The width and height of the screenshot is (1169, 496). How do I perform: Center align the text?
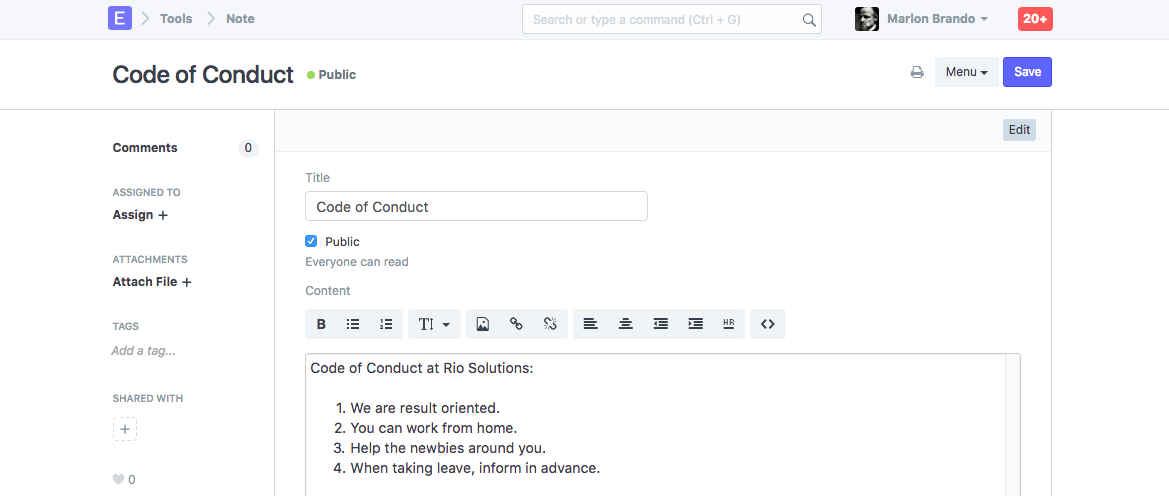click(x=625, y=324)
